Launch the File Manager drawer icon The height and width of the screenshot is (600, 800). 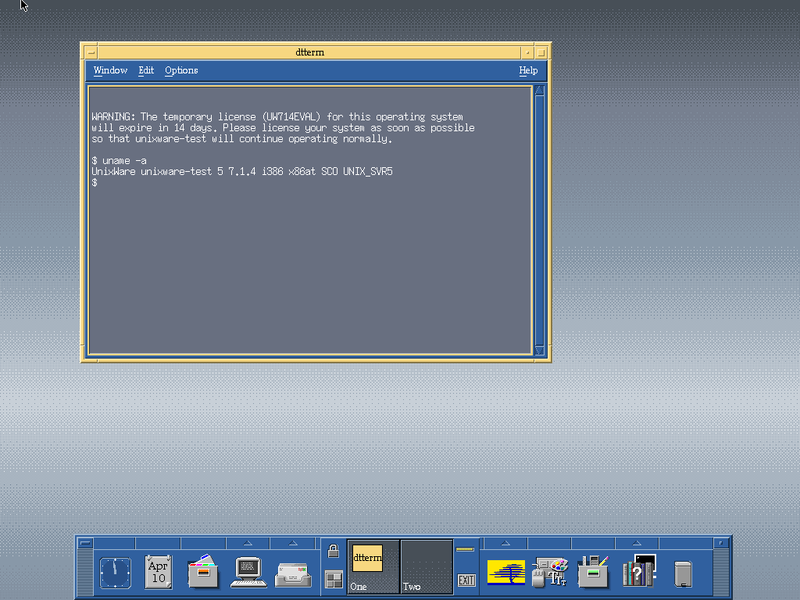coord(203,571)
